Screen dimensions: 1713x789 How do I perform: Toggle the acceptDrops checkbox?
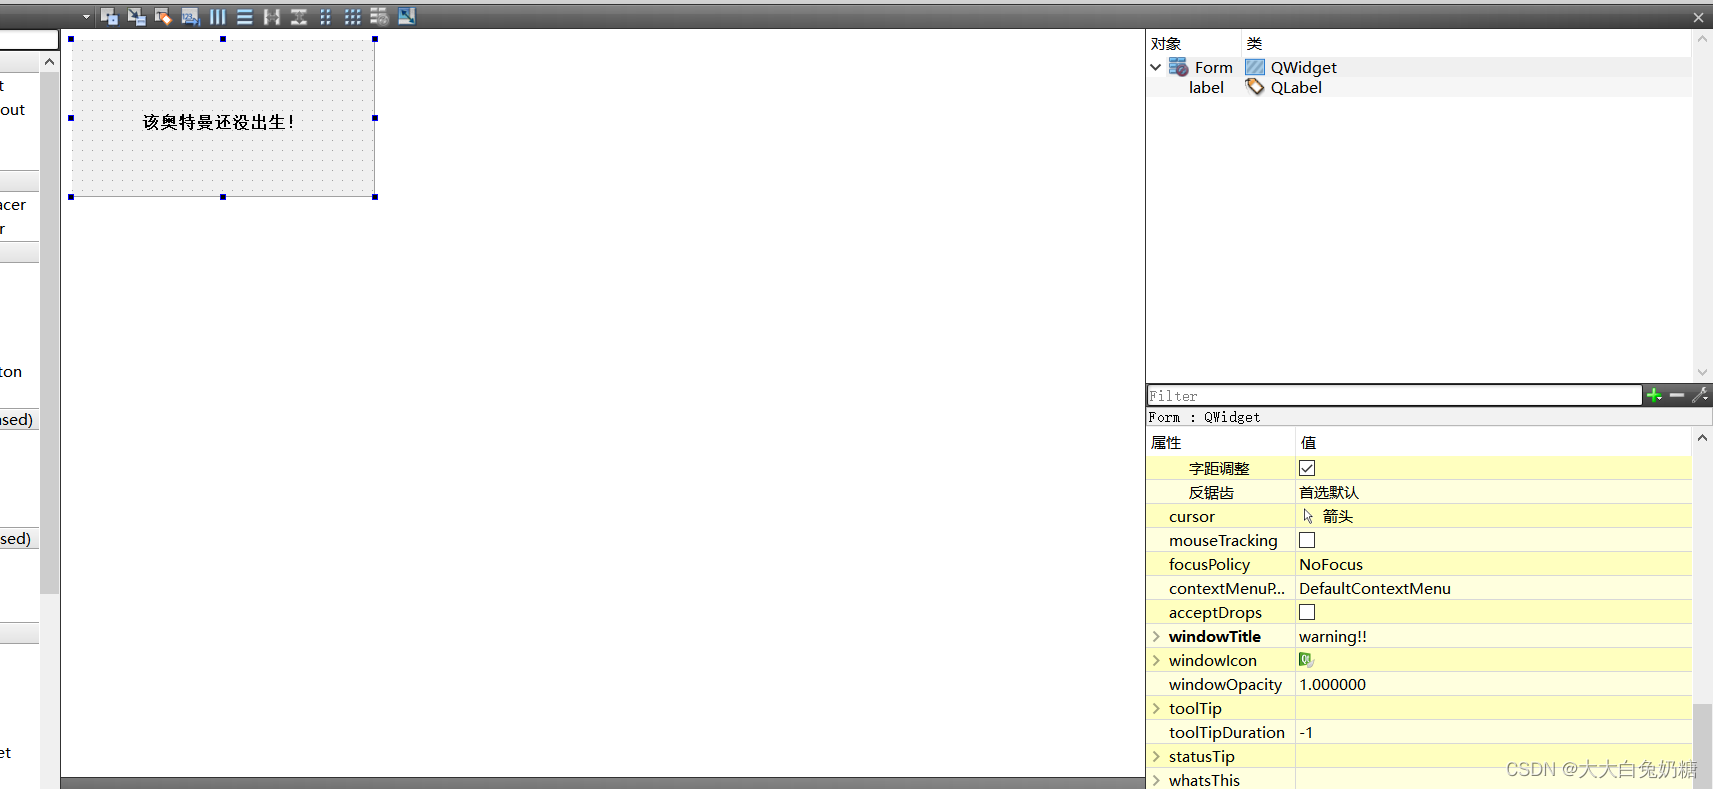click(x=1307, y=612)
